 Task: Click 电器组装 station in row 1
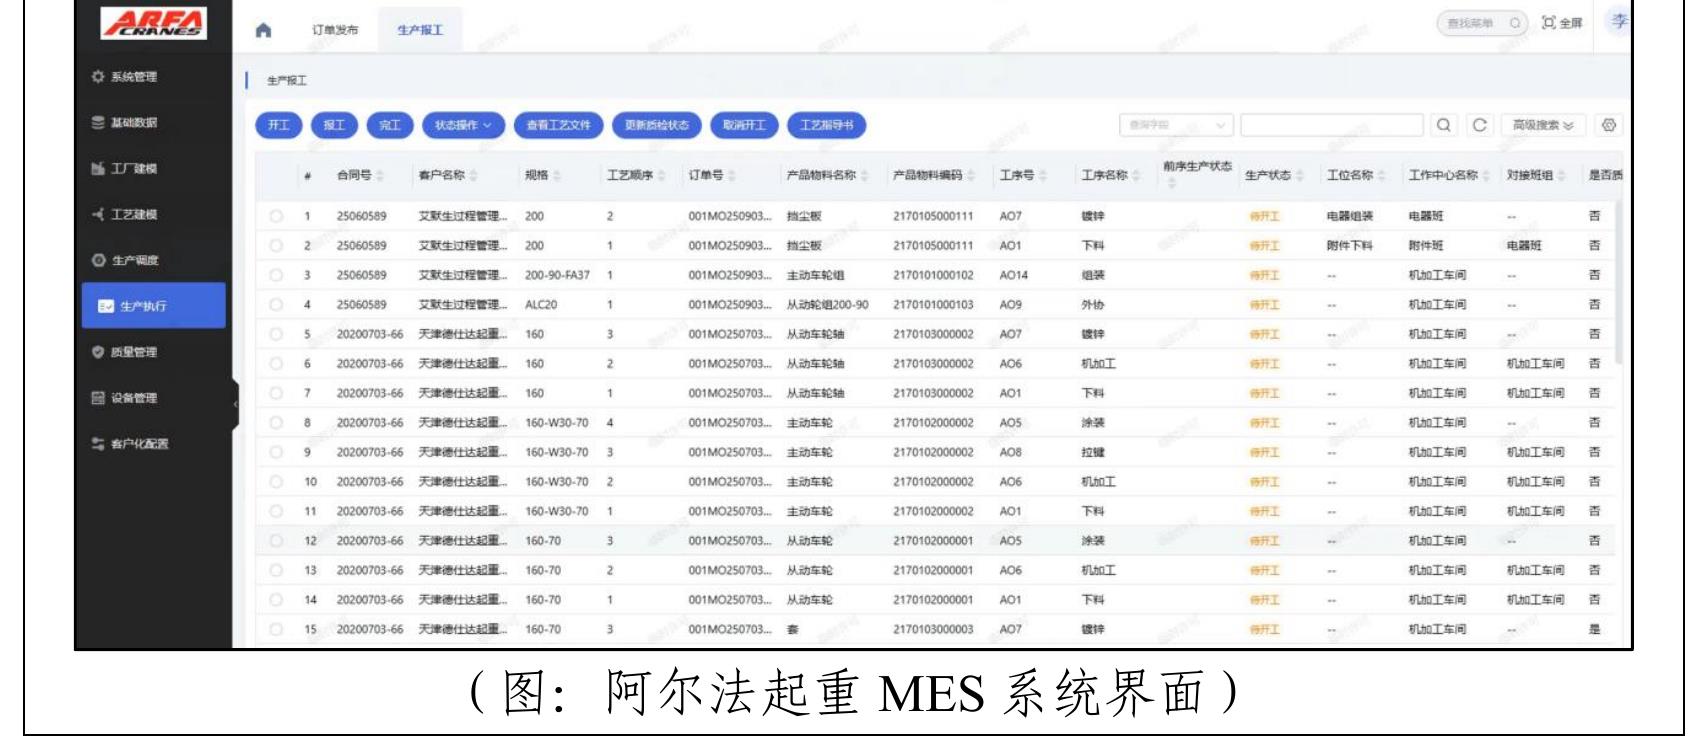point(1350,216)
